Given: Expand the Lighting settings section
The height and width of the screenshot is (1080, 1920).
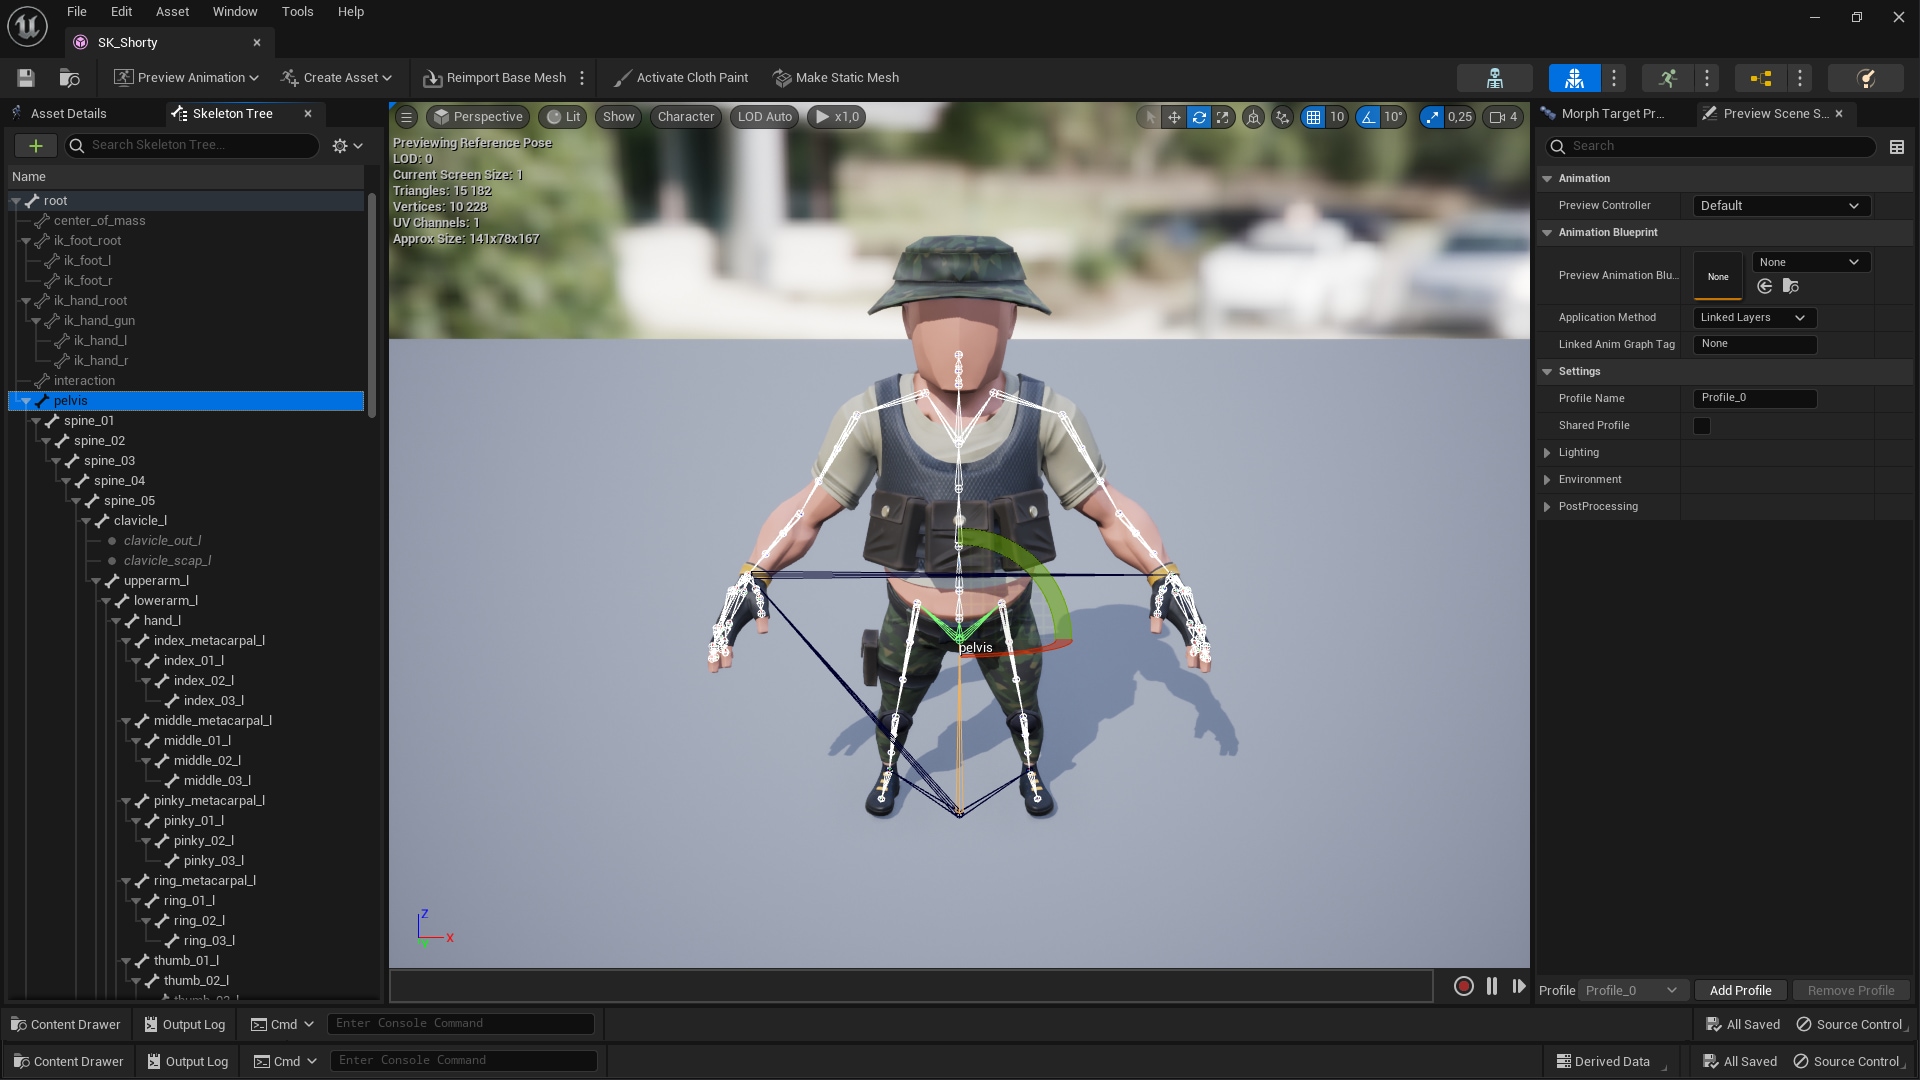Looking at the screenshot, I should 1547,453.
